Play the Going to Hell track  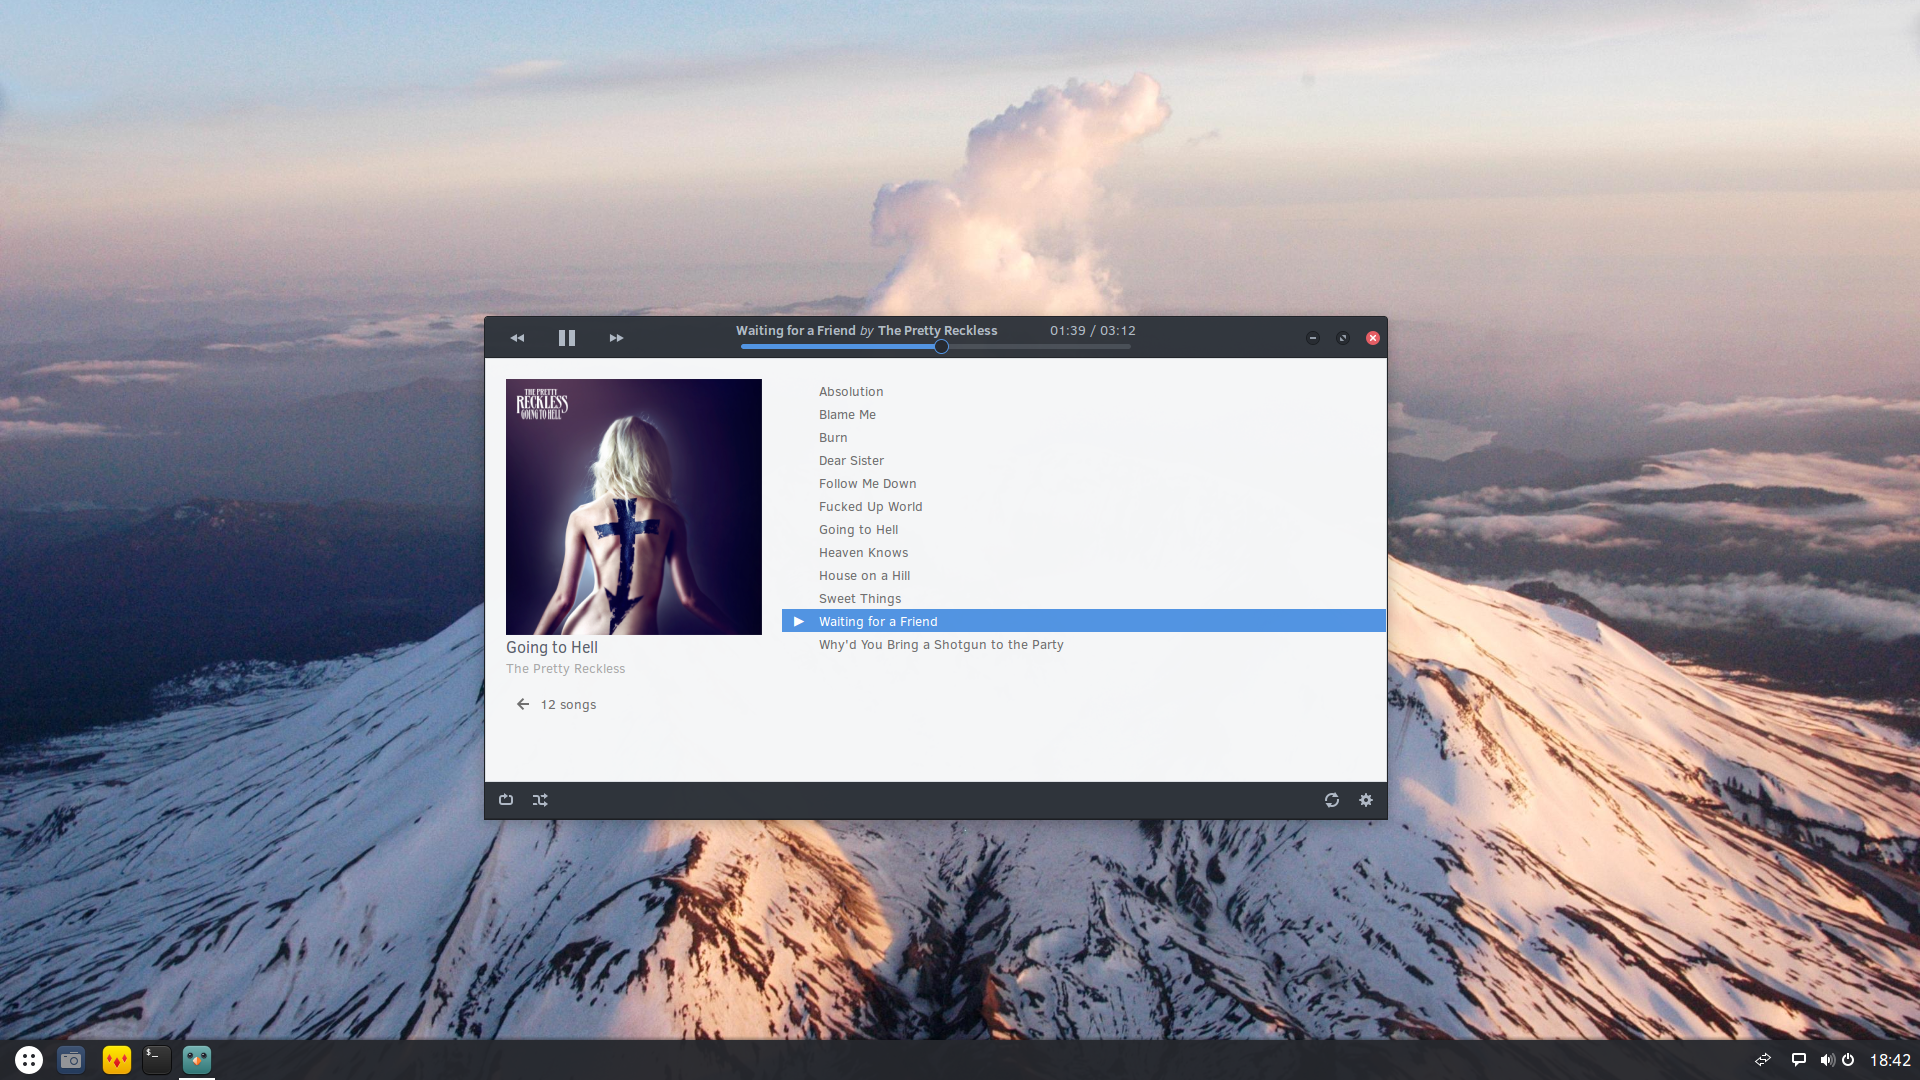pos(858,530)
